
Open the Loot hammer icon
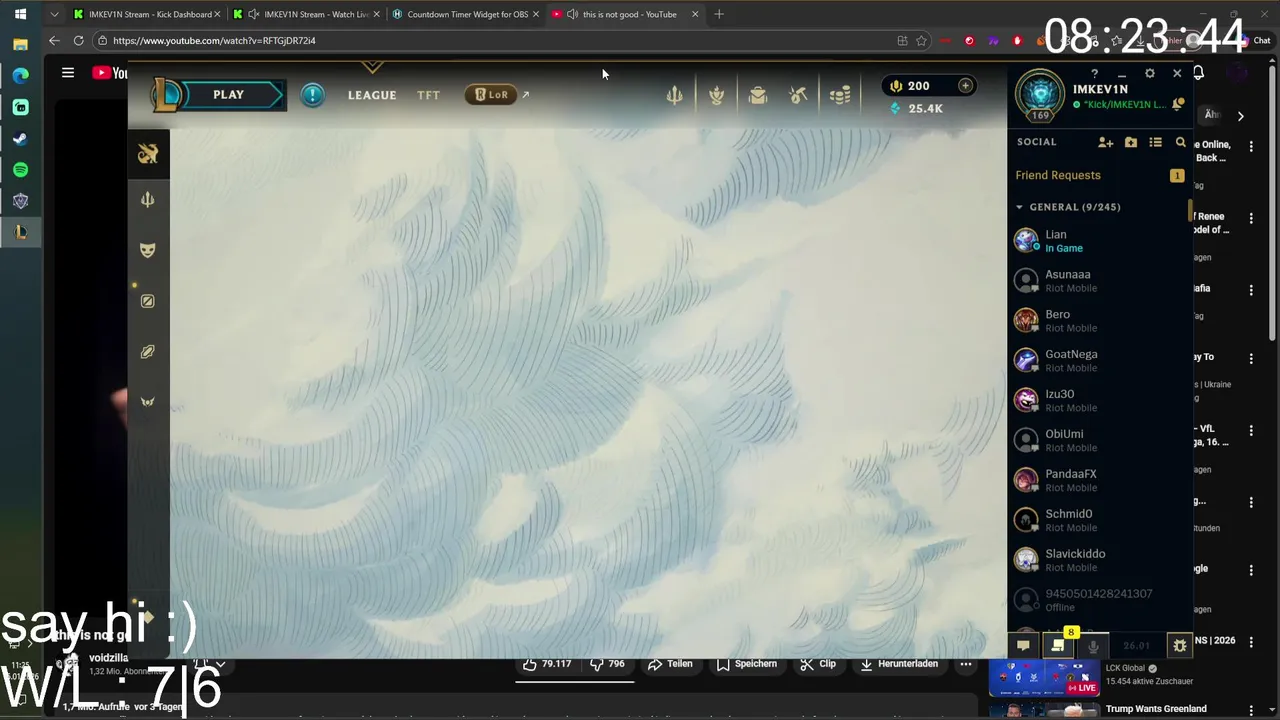point(798,95)
